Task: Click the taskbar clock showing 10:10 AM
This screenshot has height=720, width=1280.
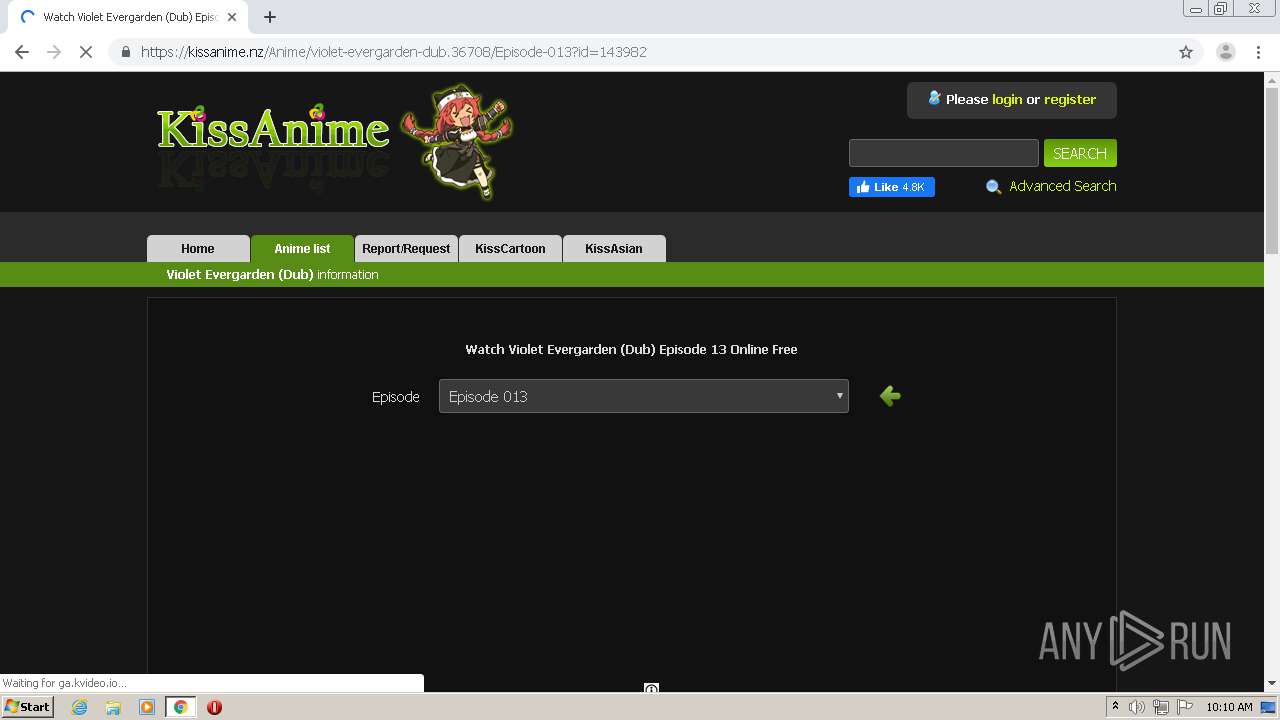Action: (1229, 707)
